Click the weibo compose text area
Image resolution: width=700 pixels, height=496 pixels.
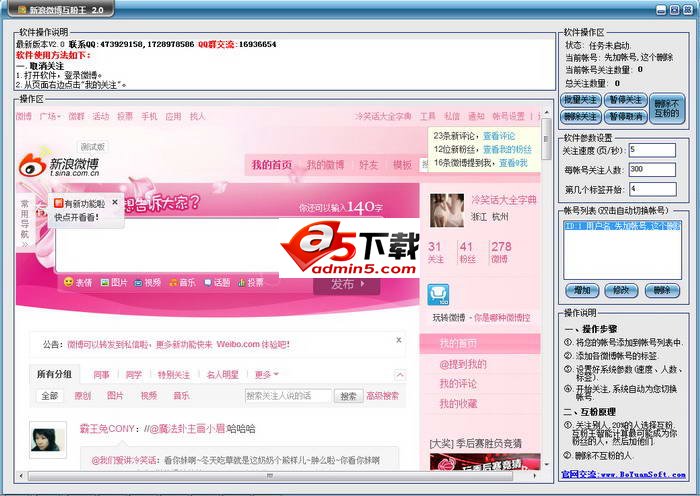click(167, 245)
